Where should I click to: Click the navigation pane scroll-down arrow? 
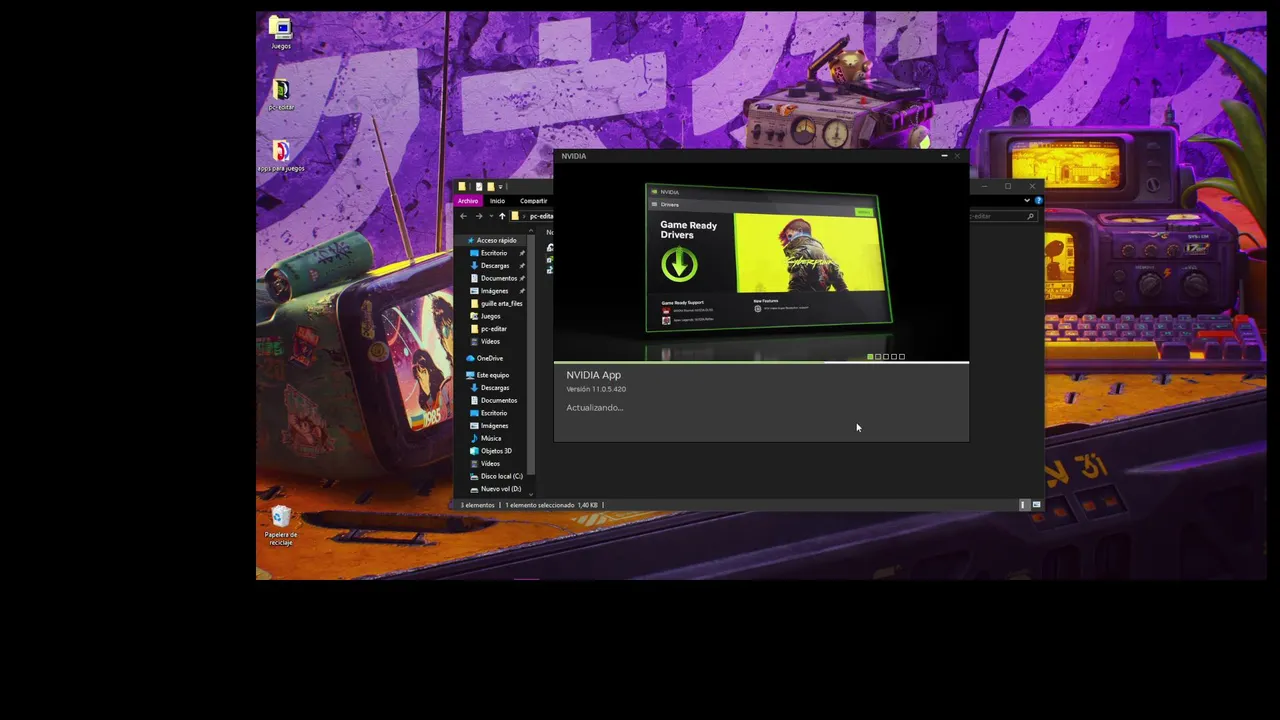coord(531,493)
